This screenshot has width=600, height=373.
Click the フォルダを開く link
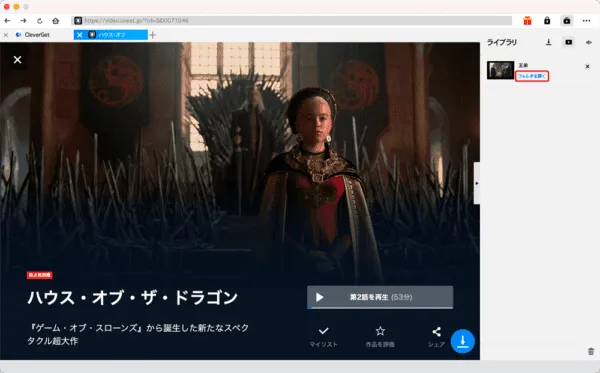coord(532,76)
